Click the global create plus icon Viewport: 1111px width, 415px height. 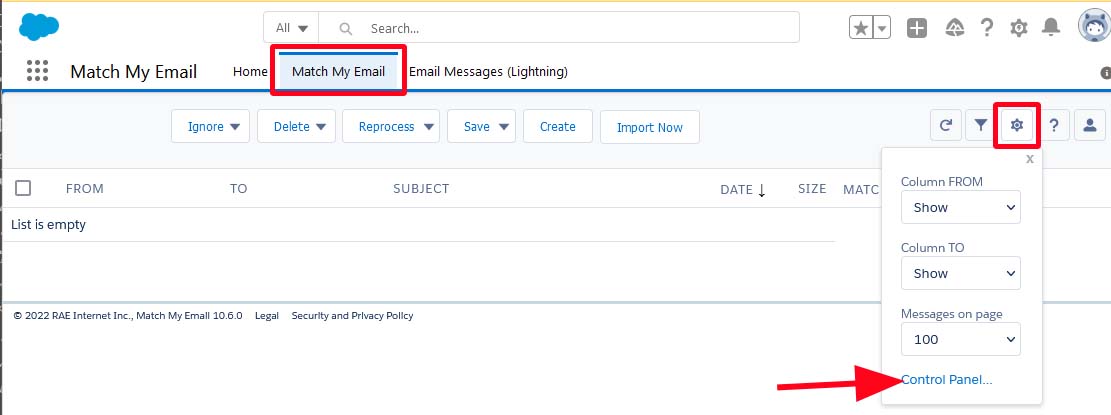click(917, 28)
